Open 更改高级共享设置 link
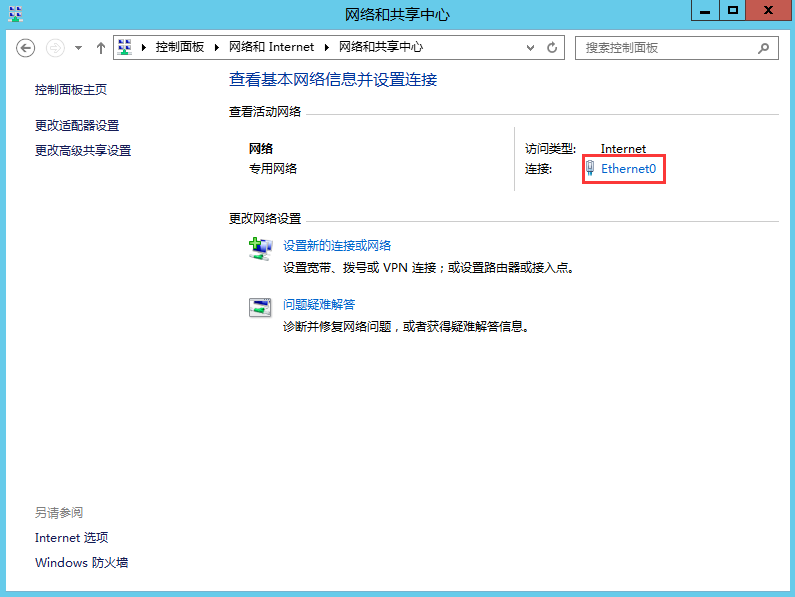The image size is (795, 597). (83, 150)
